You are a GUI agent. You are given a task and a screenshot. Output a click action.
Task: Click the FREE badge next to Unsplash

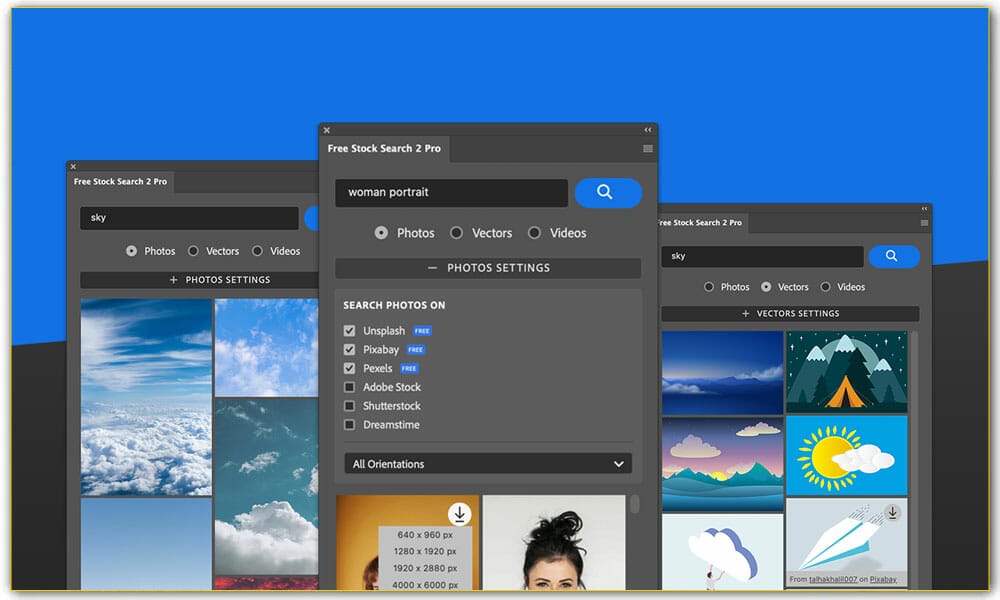(x=420, y=330)
